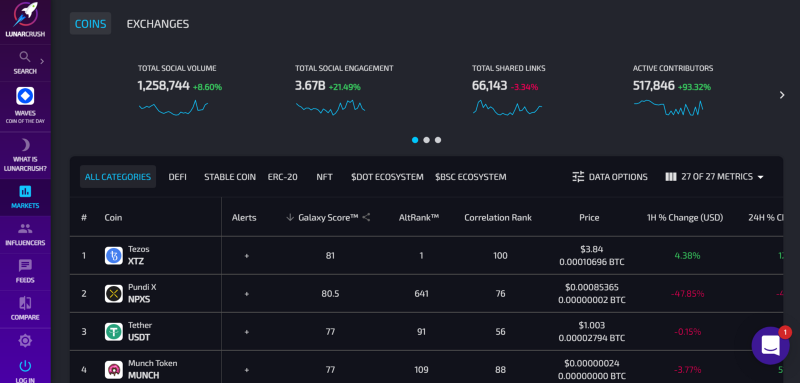The height and width of the screenshot is (383, 800).
Task: Open Munch Token MUNCH coin link
Action: pyautogui.click(x=153, y=369)
